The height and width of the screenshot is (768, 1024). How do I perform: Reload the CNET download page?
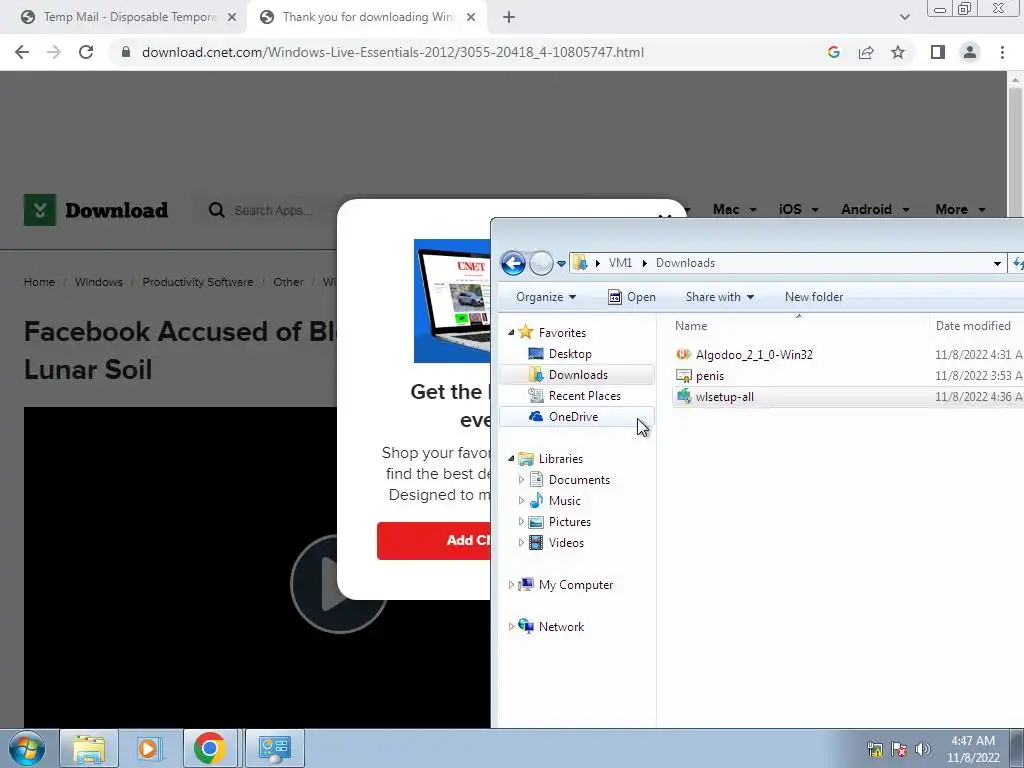pos(86,52)
